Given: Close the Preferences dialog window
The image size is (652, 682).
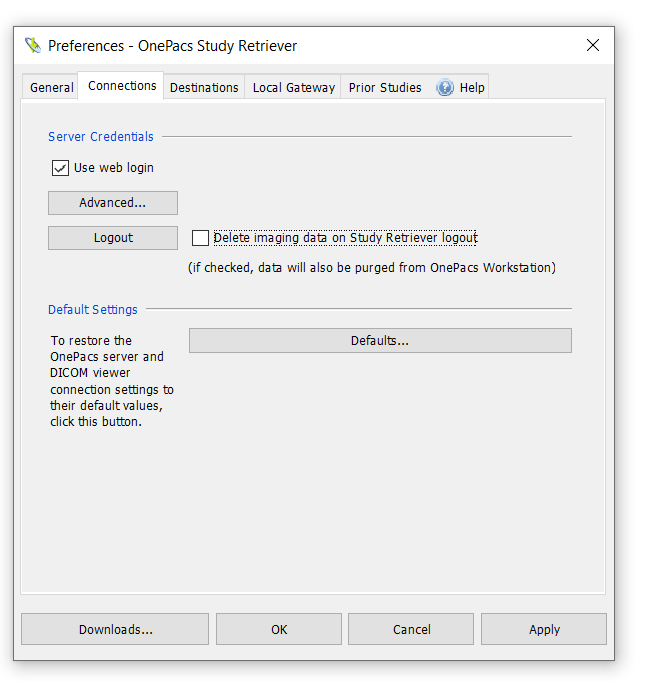Looking at the screenshot, I should click(x=593, y=45).
